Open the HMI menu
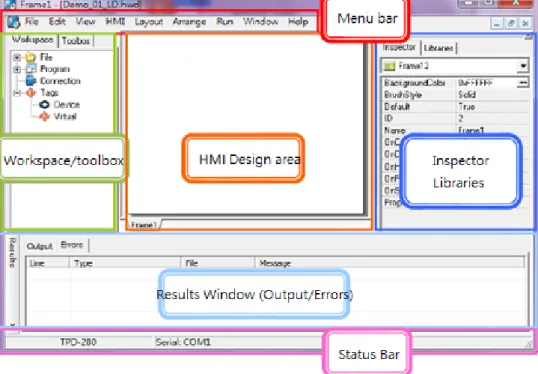 [115, 22]
